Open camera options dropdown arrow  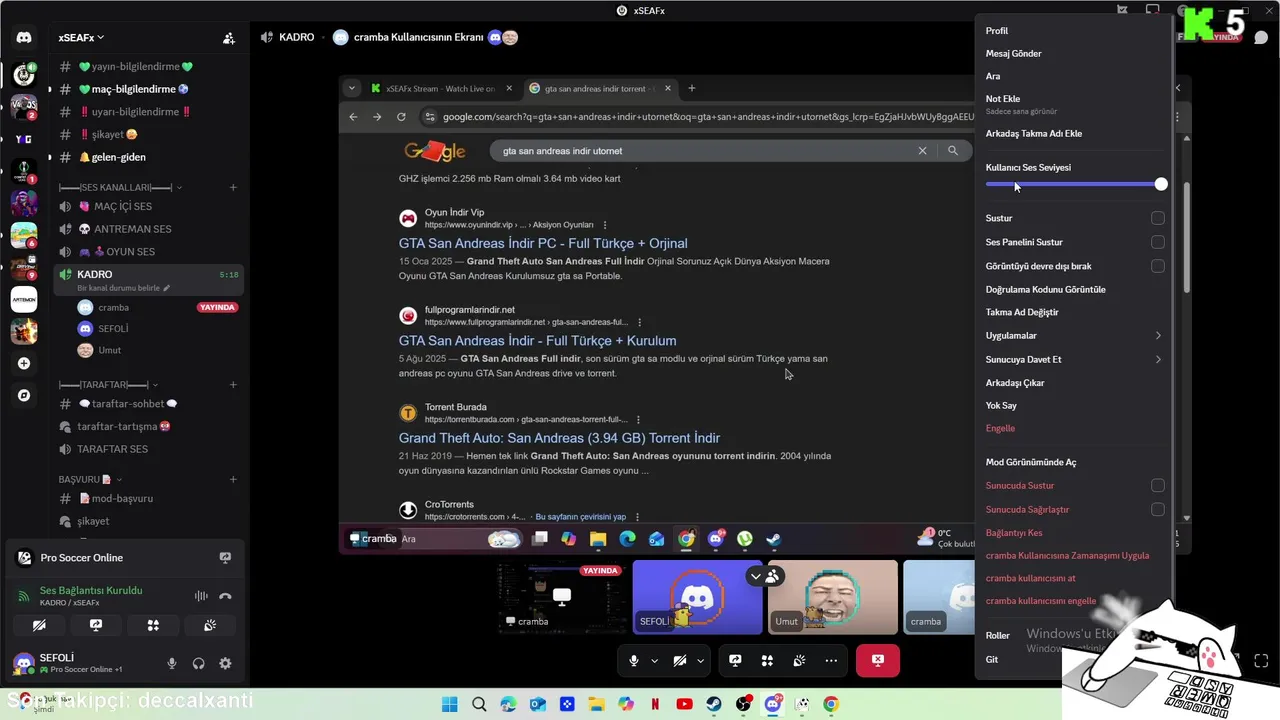tap(701, 661)
